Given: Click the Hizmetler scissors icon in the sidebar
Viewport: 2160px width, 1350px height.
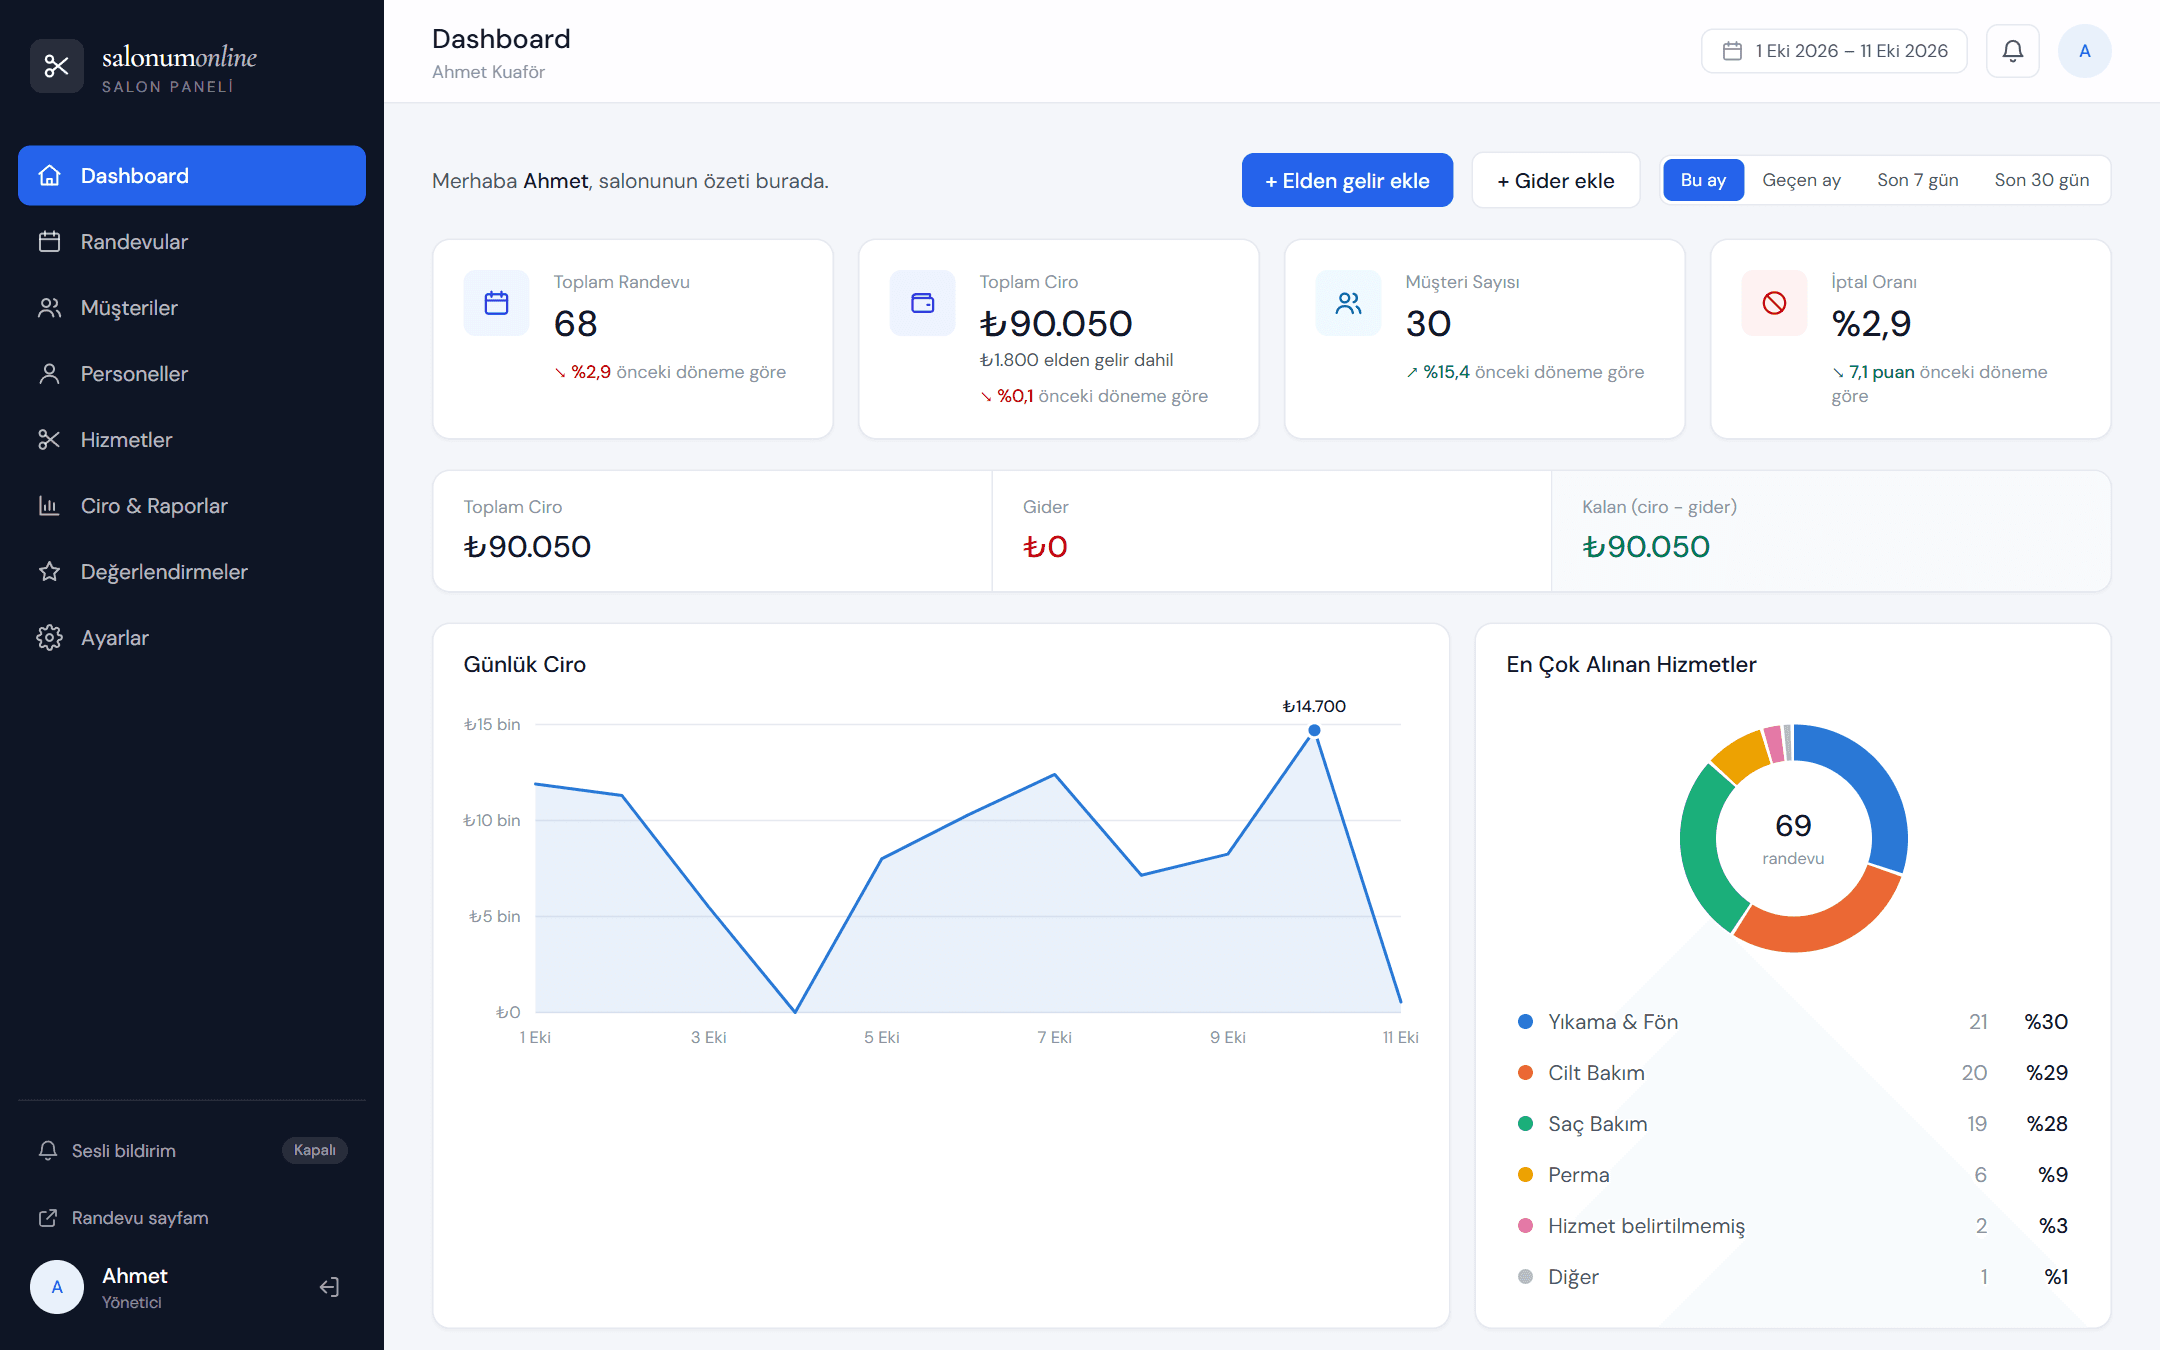Looking at the screenshot, I should click(x=49, y=440).
